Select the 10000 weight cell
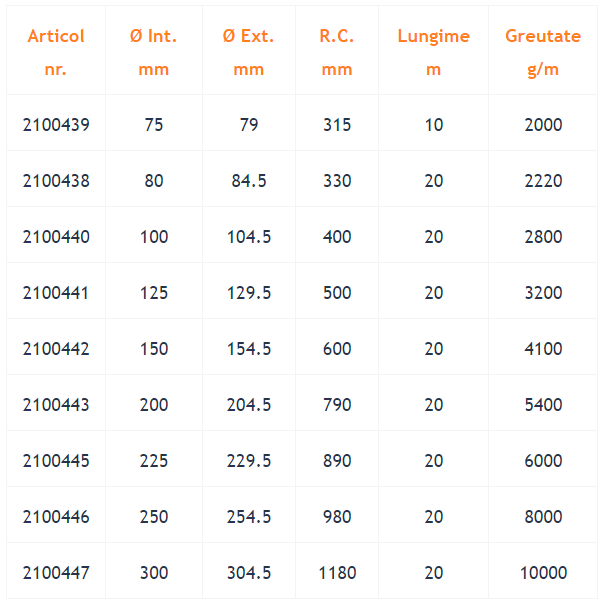Image resolution: width=604 pixels, height=610 pixels. pos(543,571)
